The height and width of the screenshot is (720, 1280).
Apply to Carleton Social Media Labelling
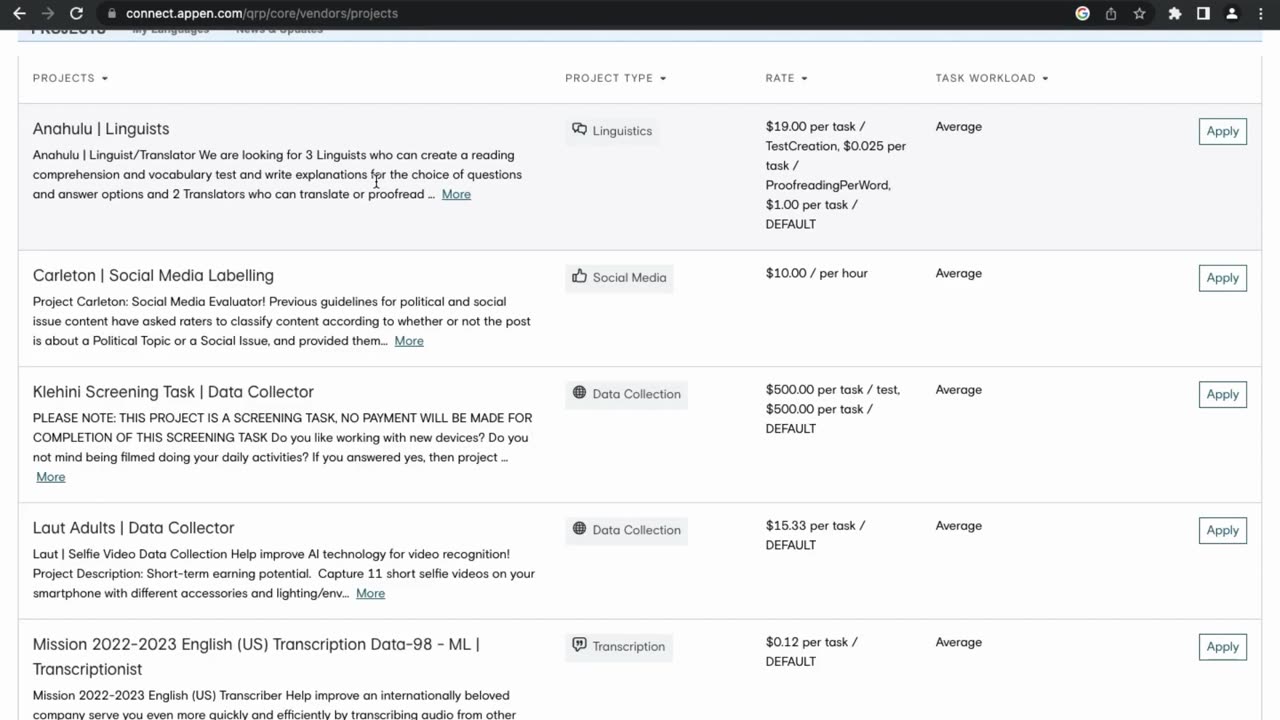click(x=1222, y=278)
